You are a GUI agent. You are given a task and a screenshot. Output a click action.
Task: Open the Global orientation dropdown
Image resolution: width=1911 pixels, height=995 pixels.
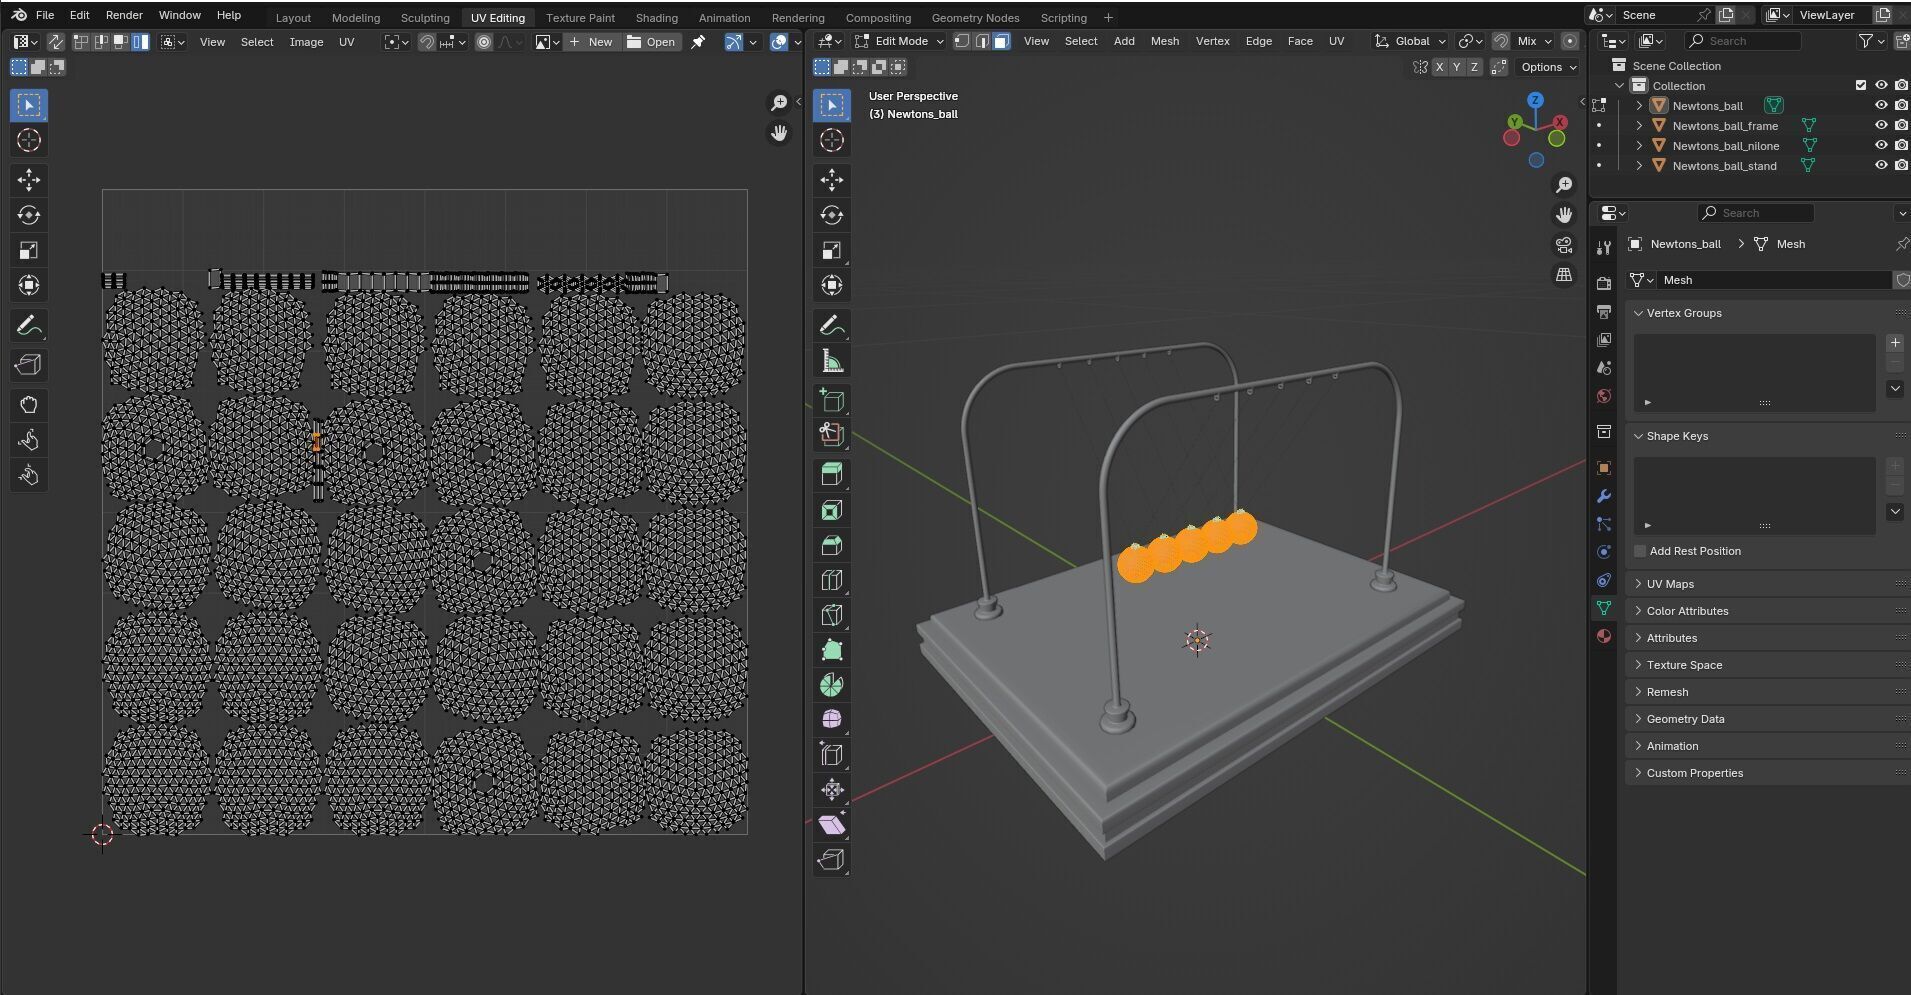pos(1410,41)
